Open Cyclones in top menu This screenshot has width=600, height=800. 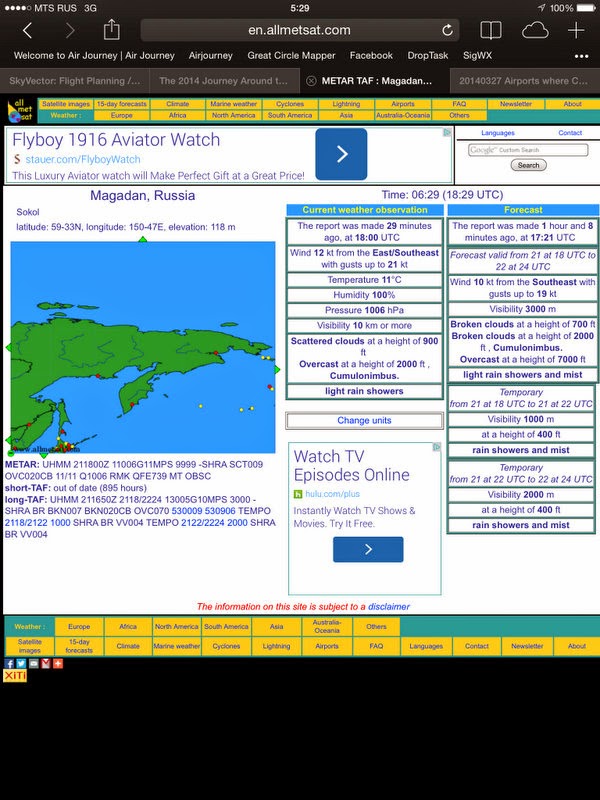coord(290,104)
